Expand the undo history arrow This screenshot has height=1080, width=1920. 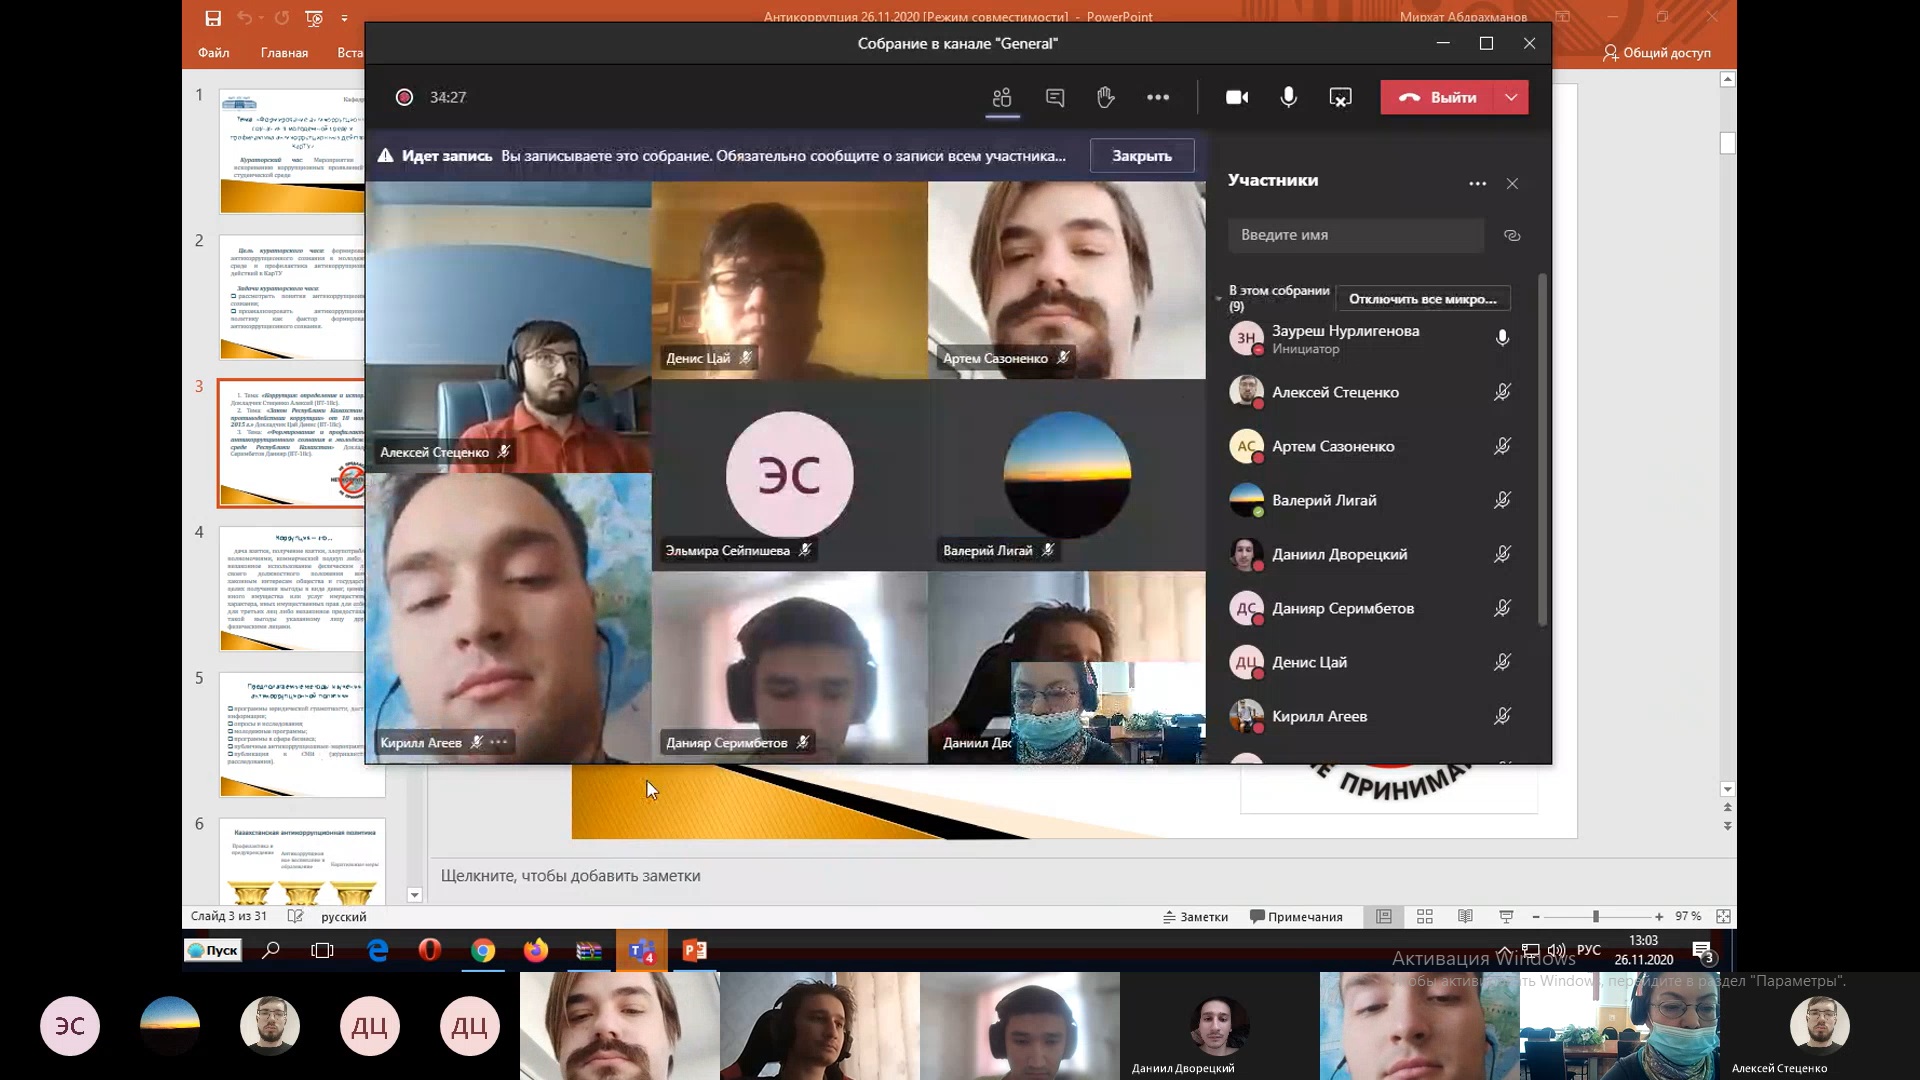pos(260,18)
